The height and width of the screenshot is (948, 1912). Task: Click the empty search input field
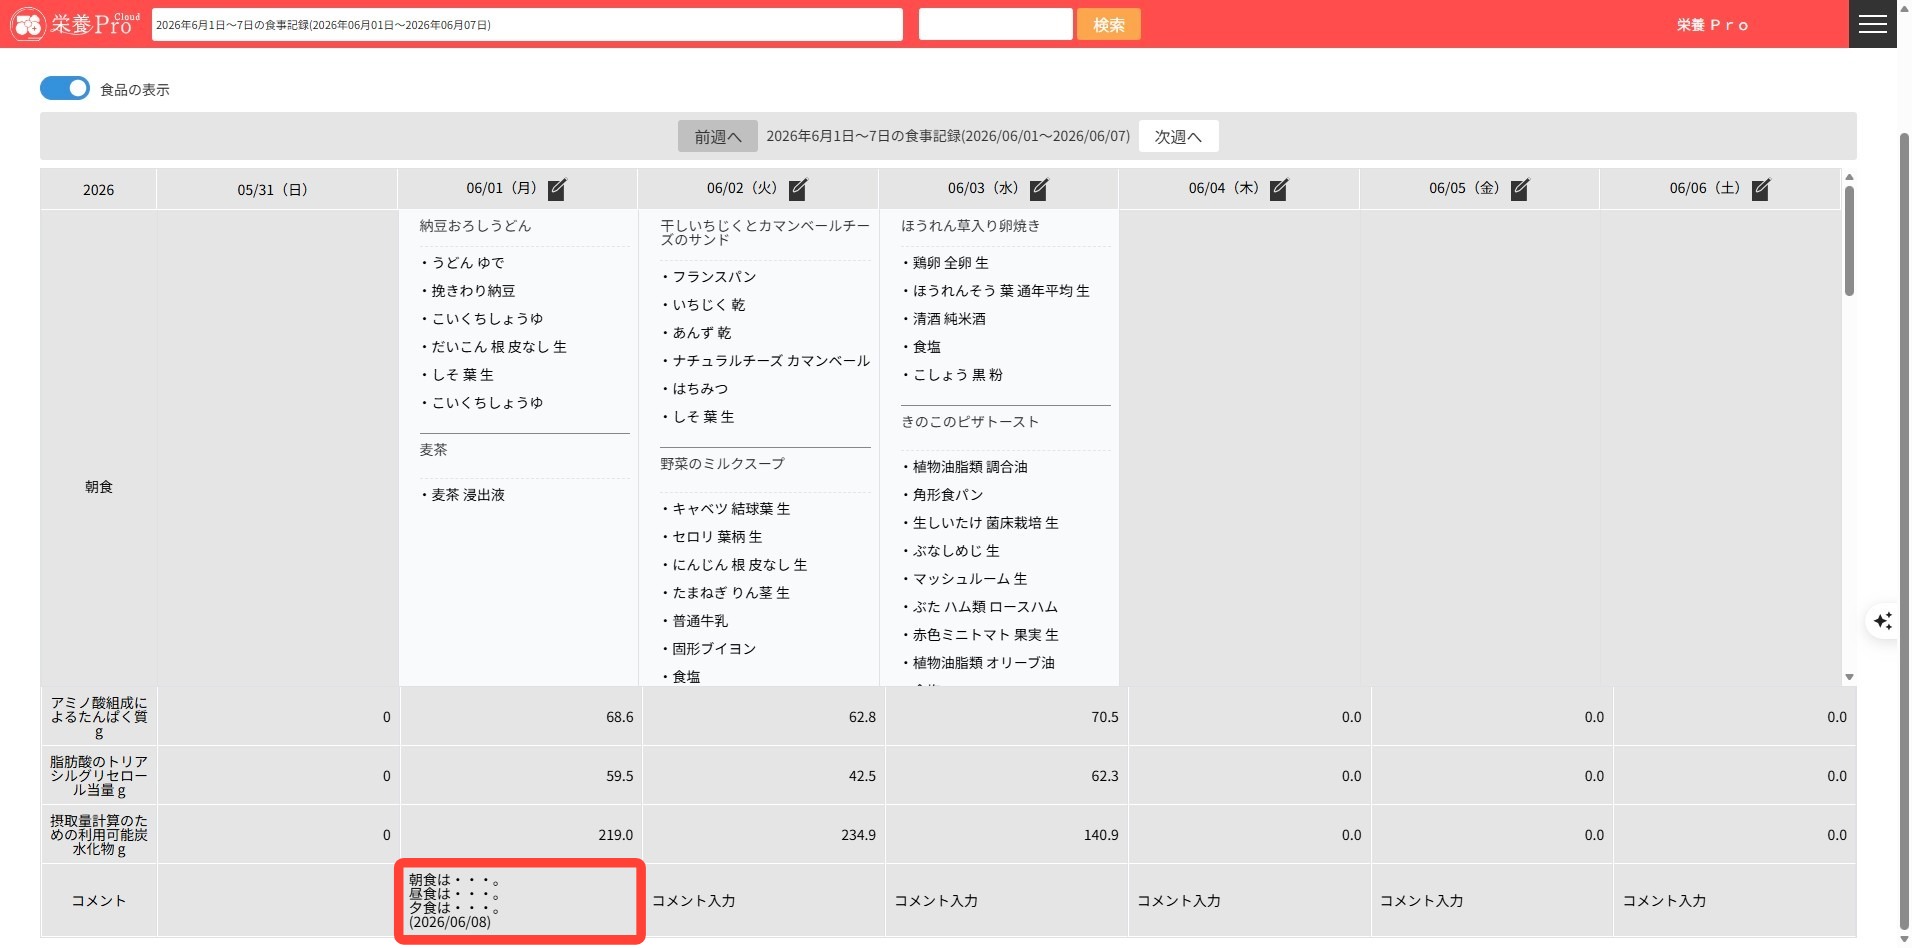pyautogui.click(x=995, y=25)
